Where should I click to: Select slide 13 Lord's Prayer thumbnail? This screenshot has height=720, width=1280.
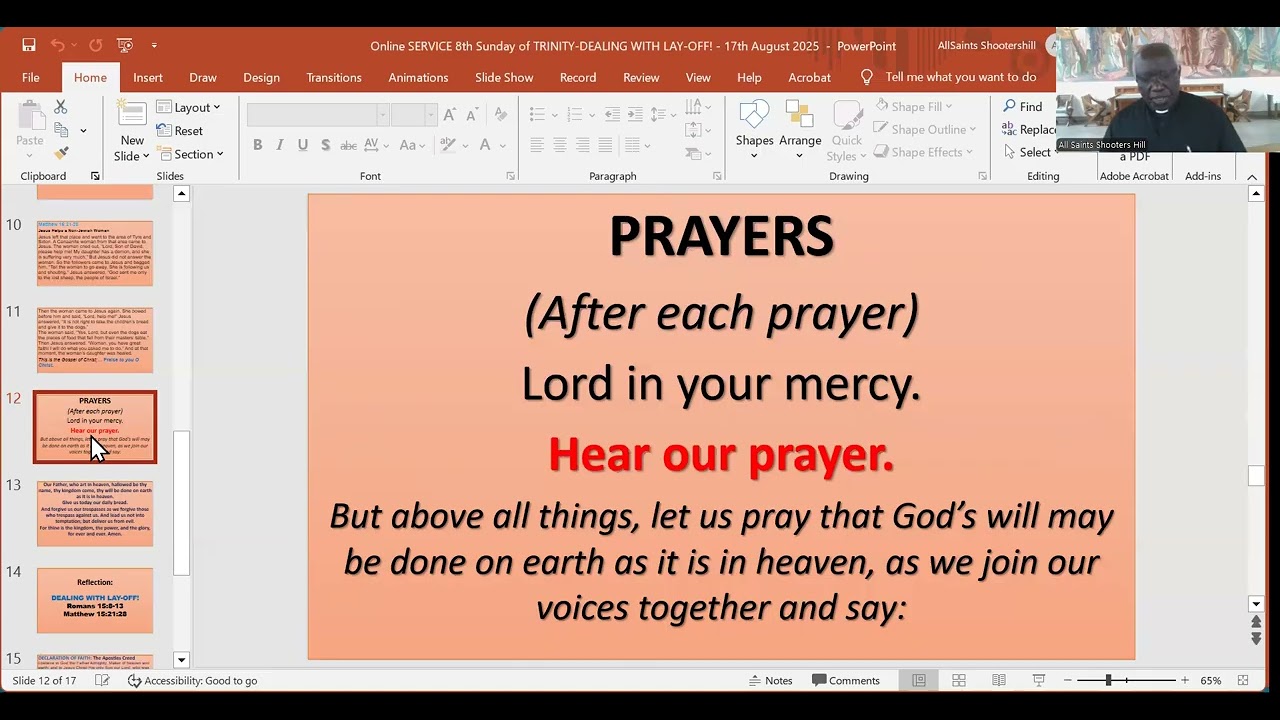point(95,513)
